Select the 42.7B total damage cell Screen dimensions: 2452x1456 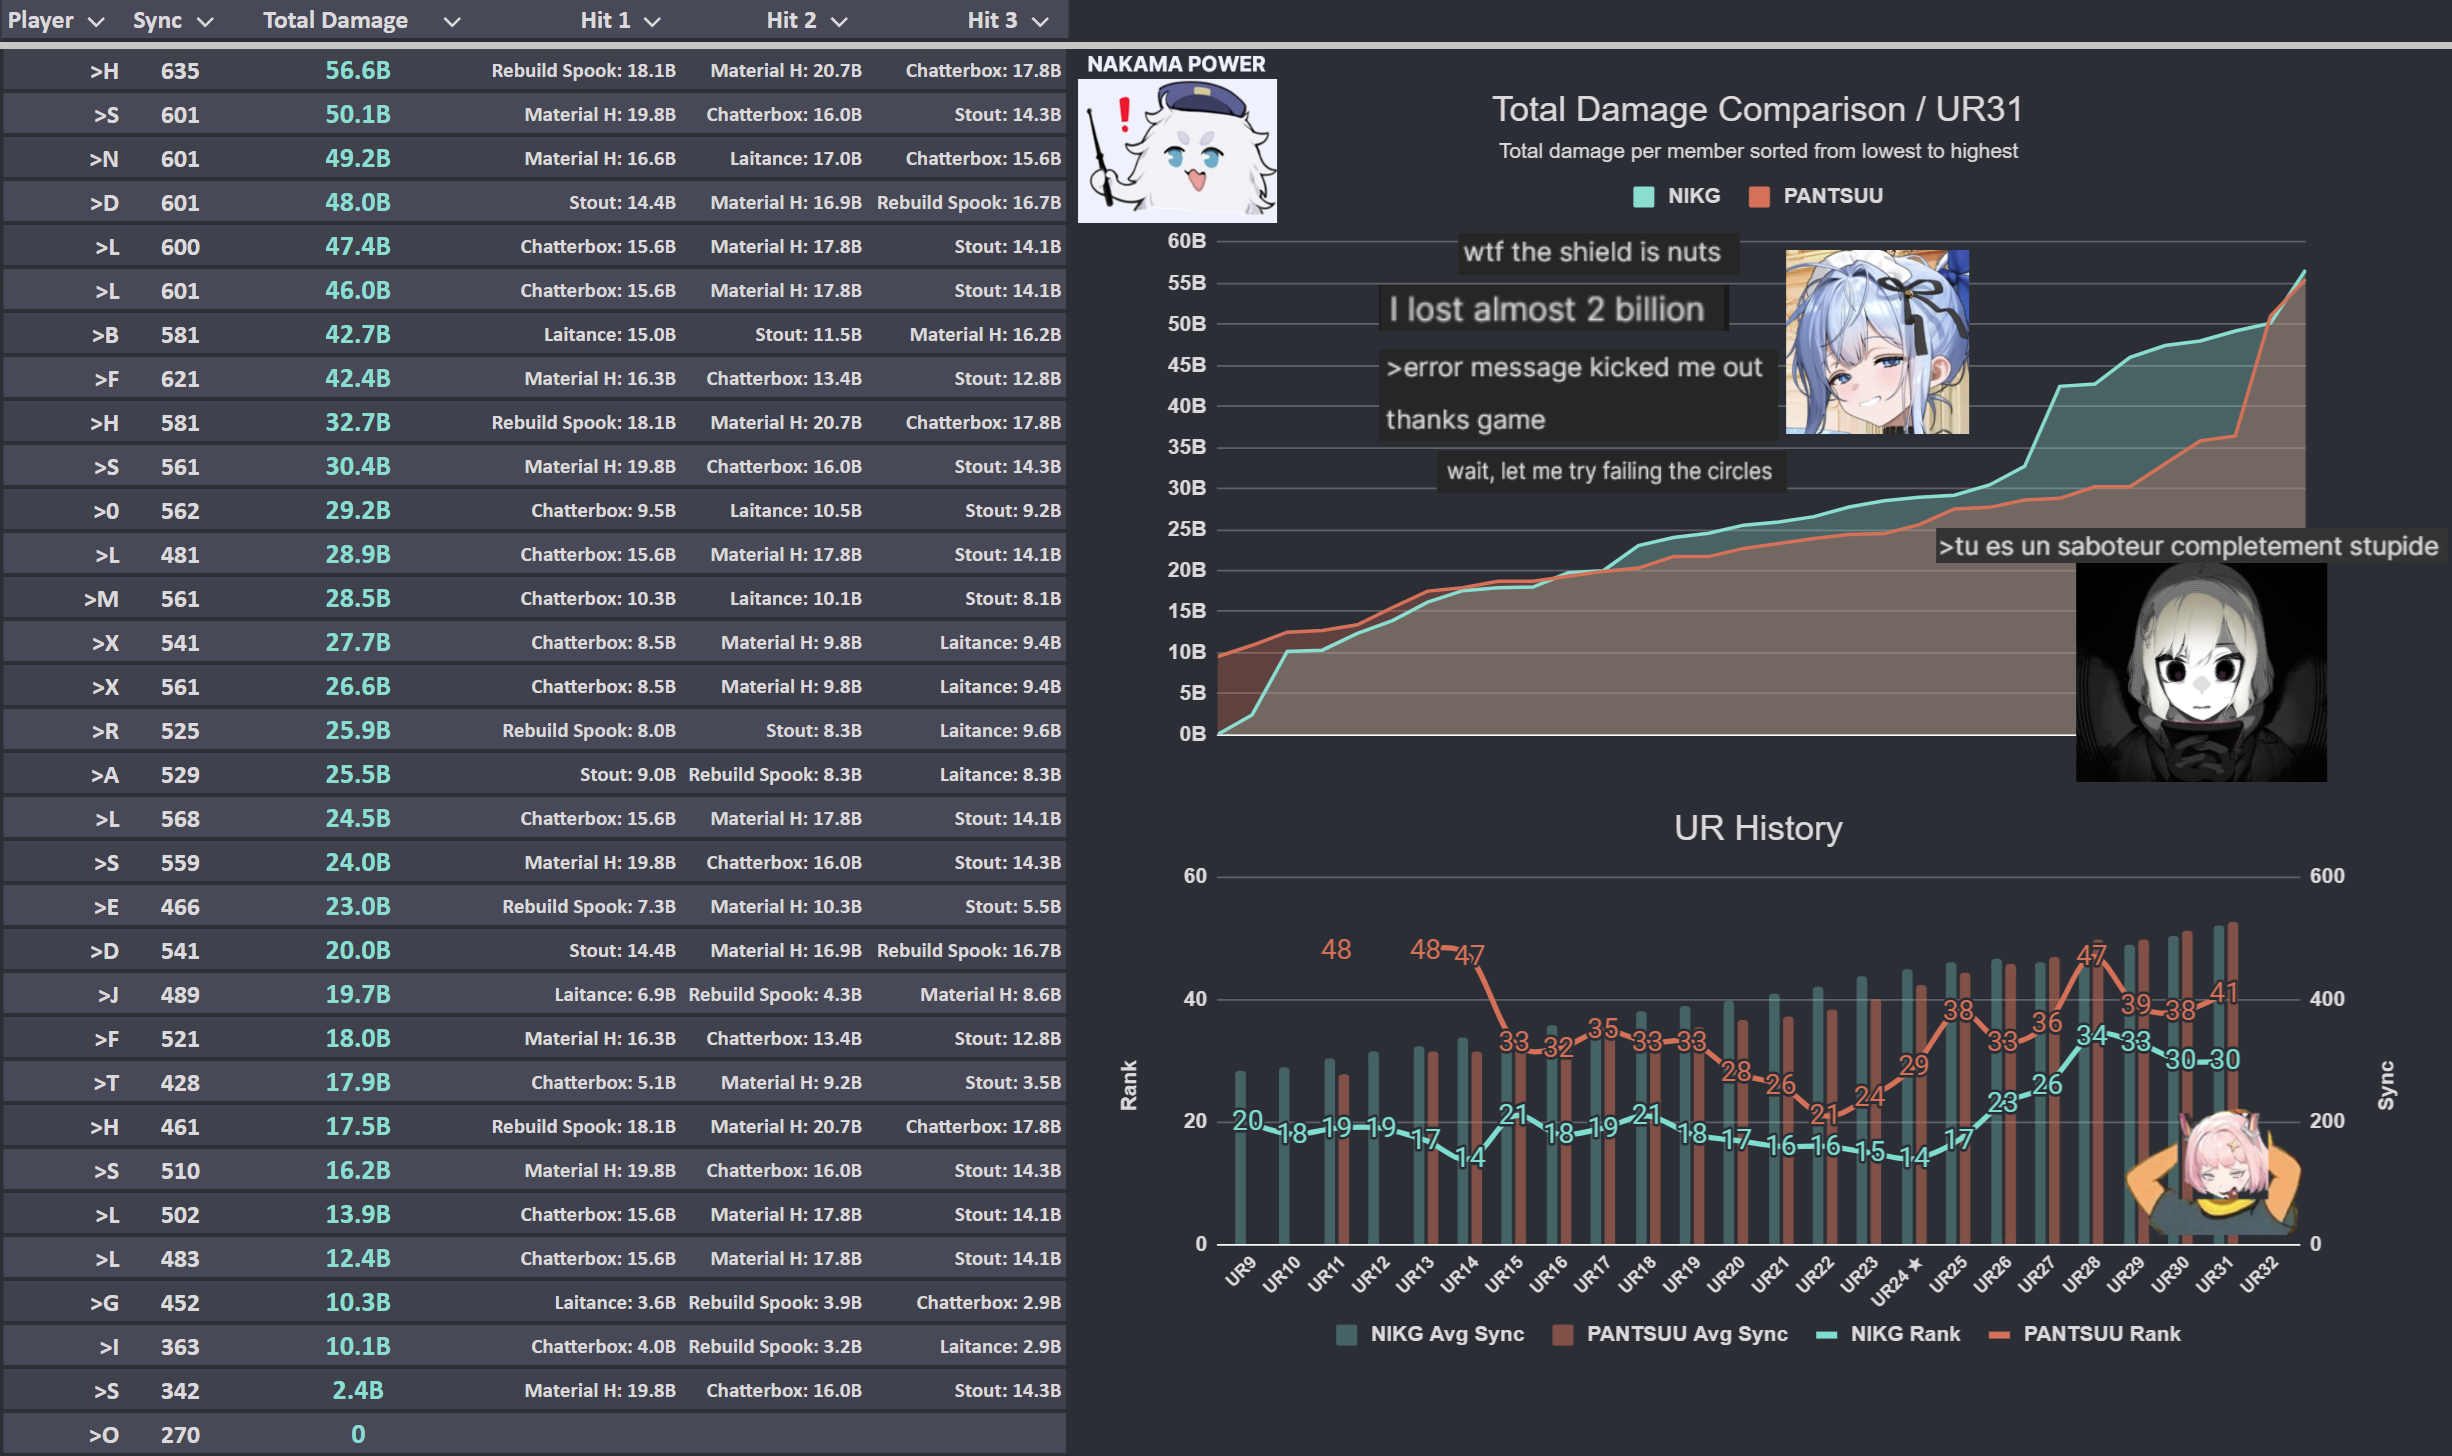tap(358, 335)
